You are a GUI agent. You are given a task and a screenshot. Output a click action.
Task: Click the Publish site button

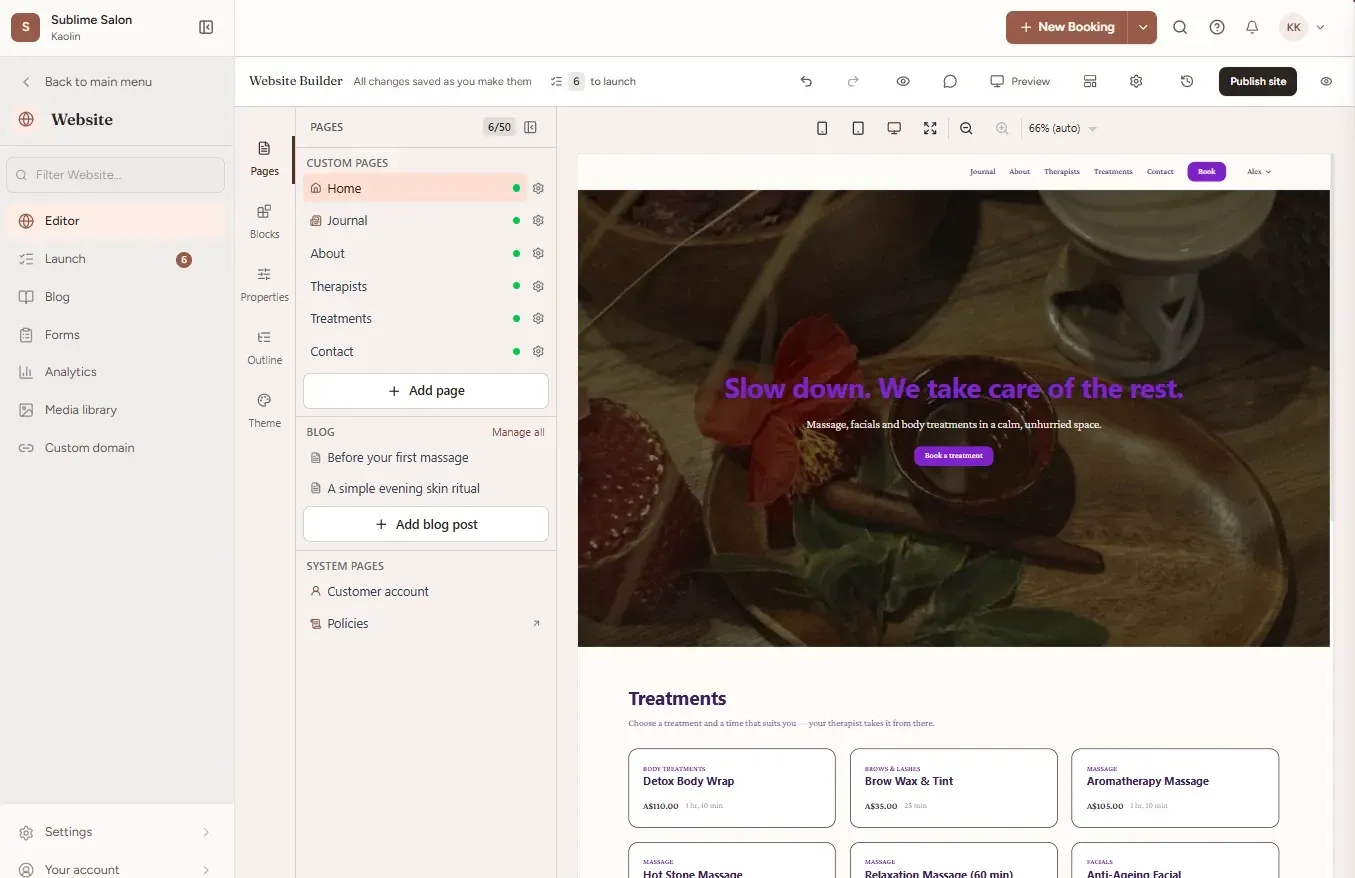[1257, 81]
